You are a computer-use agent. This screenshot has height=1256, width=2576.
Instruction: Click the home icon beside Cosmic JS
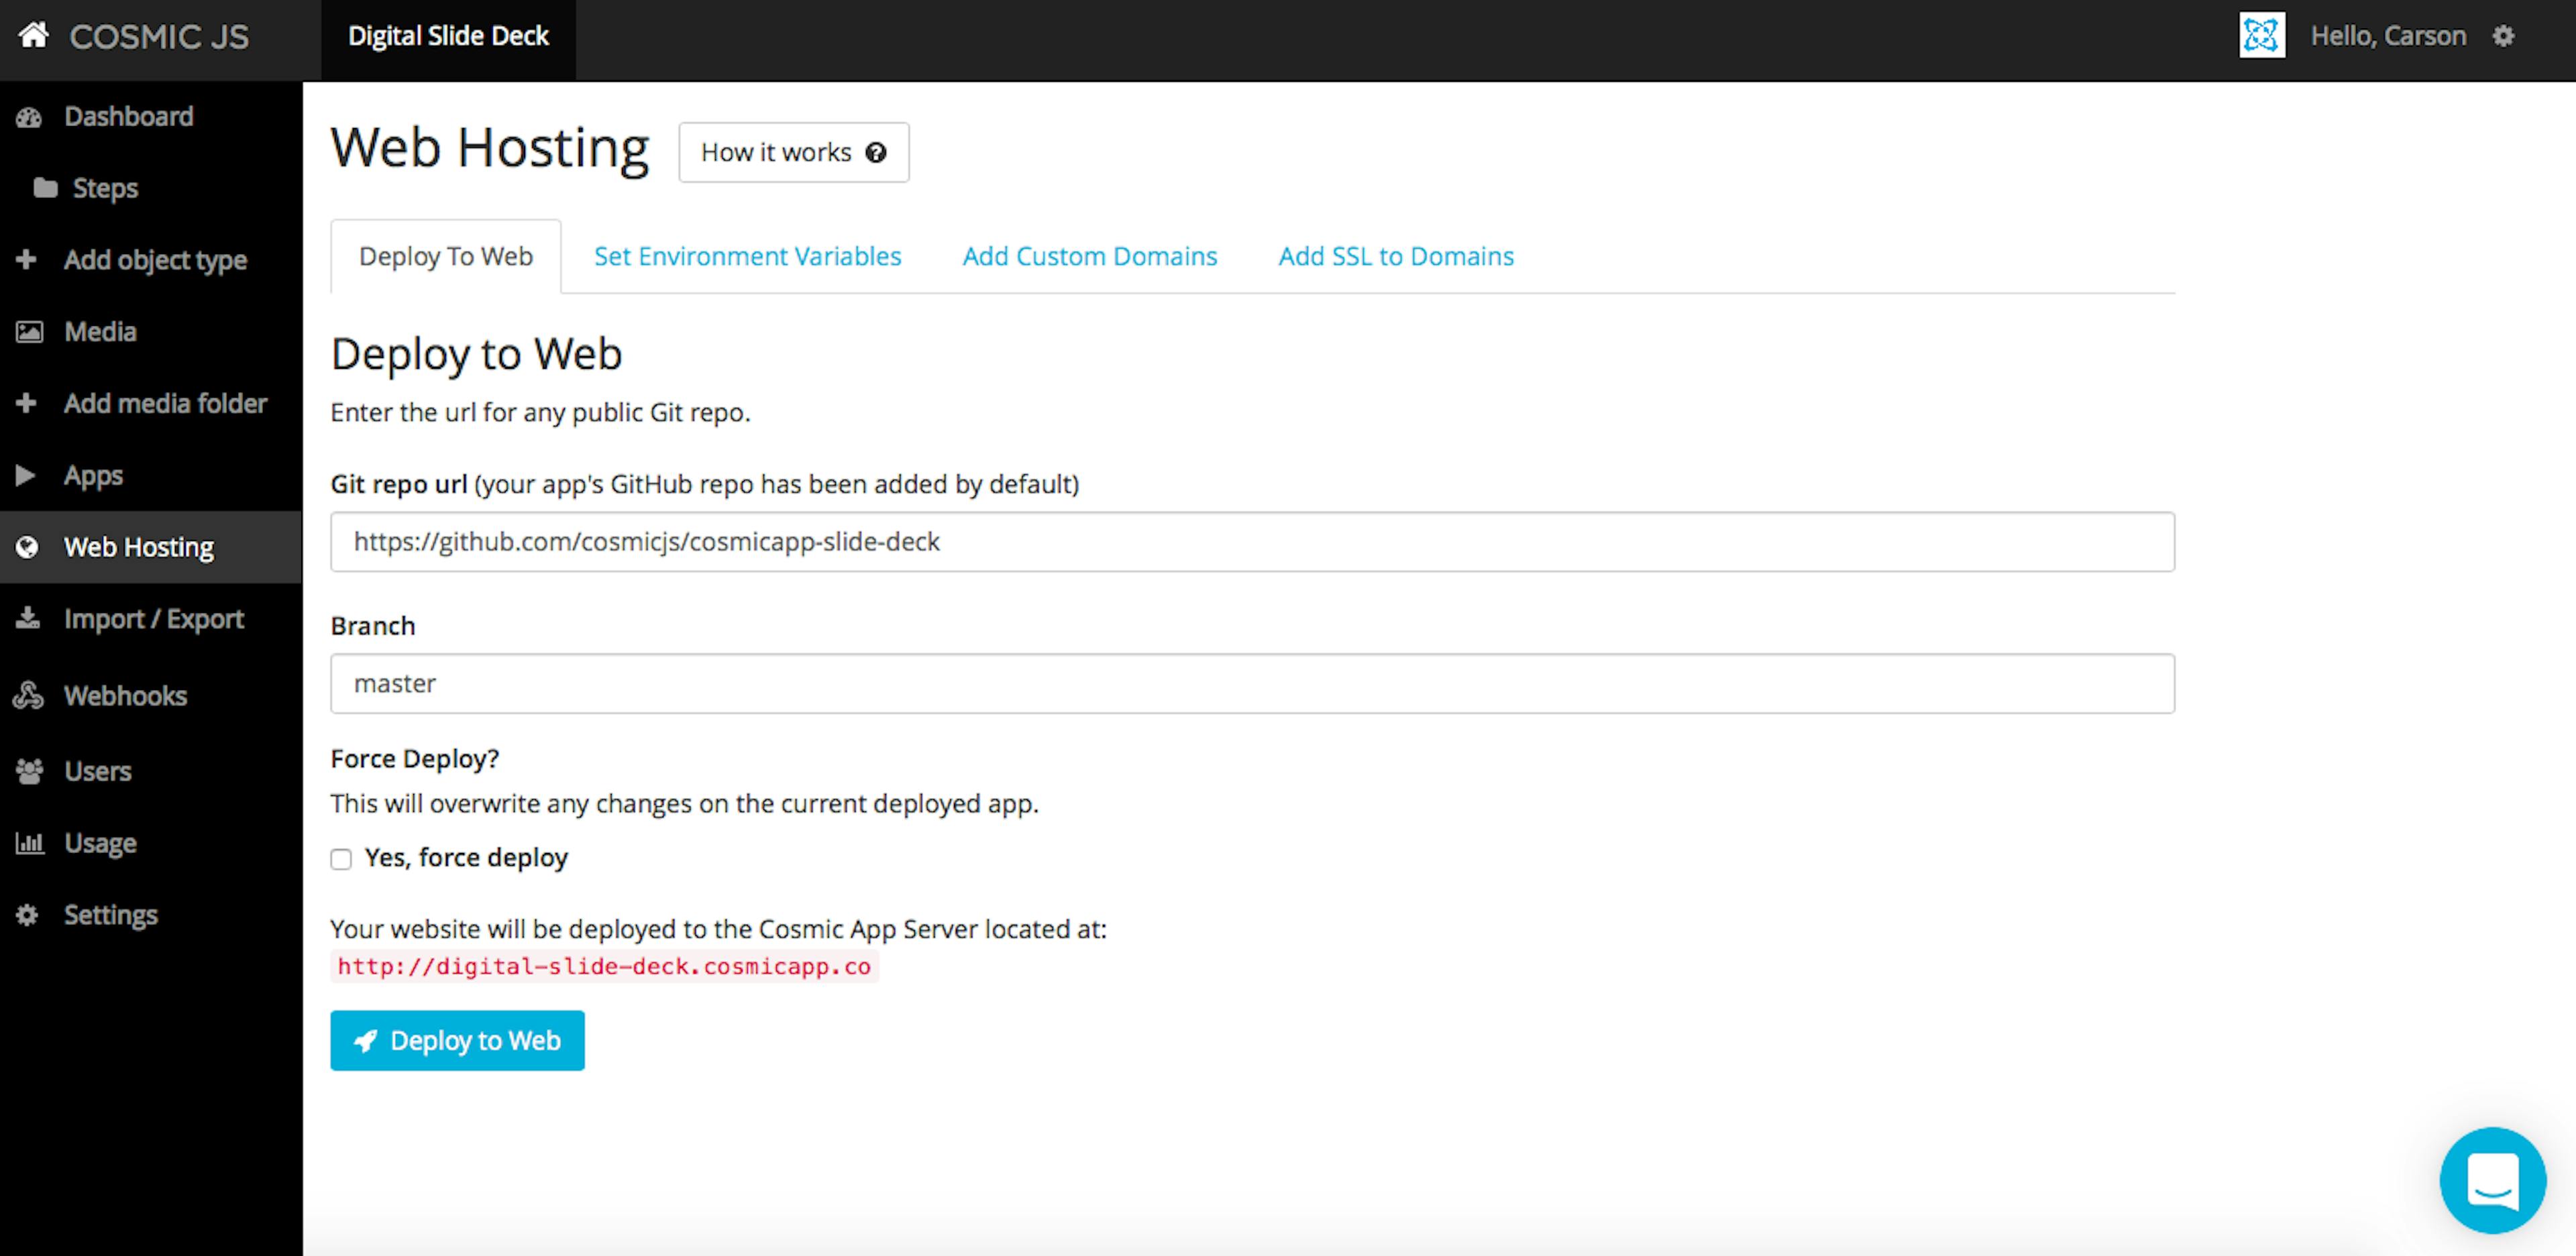click(34, 35)
